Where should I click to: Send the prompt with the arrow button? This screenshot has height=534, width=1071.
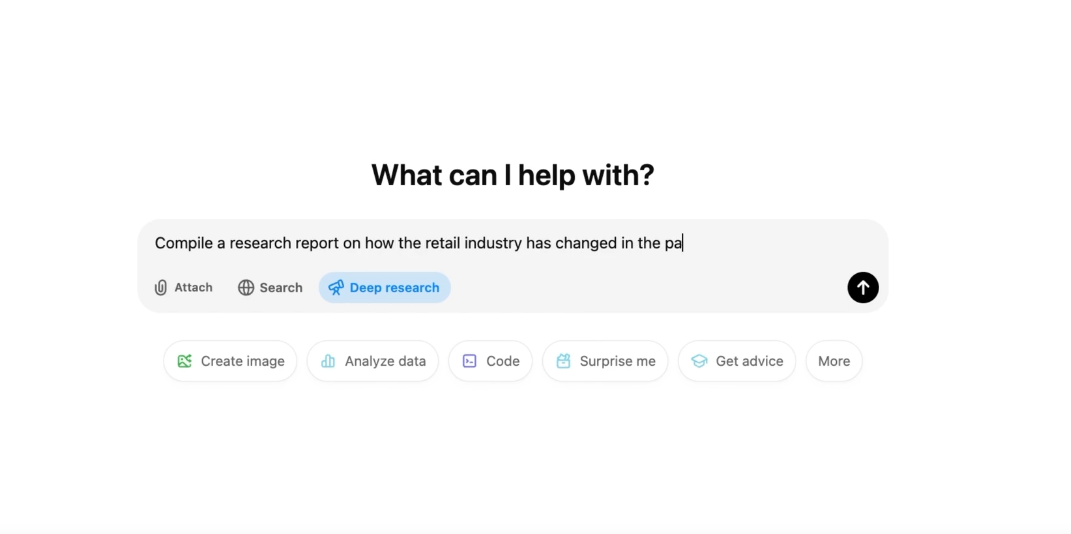[x=862, y=288]
